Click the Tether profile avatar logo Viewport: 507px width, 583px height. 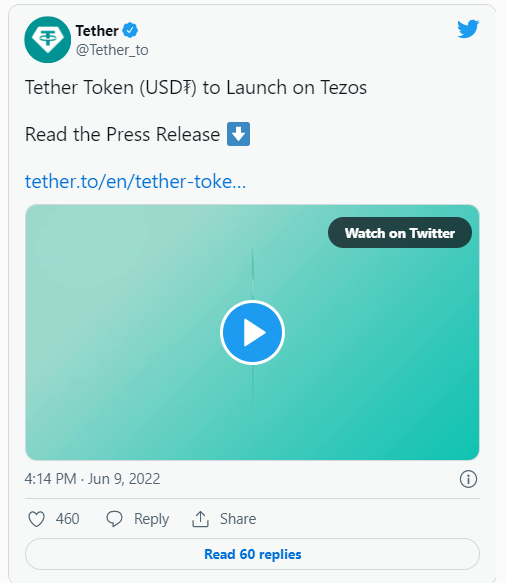click(48, 39)
